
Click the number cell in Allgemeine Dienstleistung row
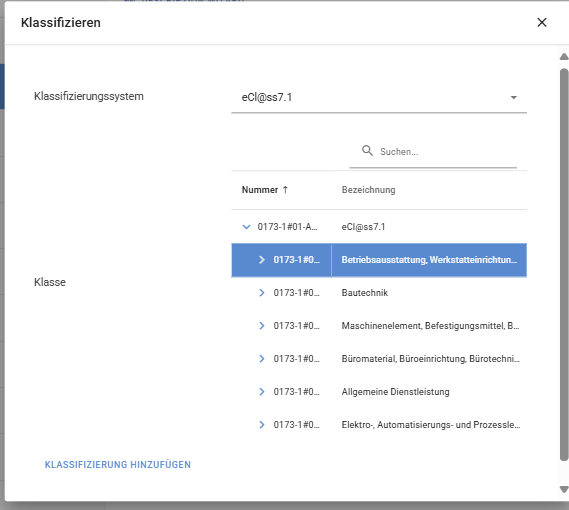click(296, 392)
